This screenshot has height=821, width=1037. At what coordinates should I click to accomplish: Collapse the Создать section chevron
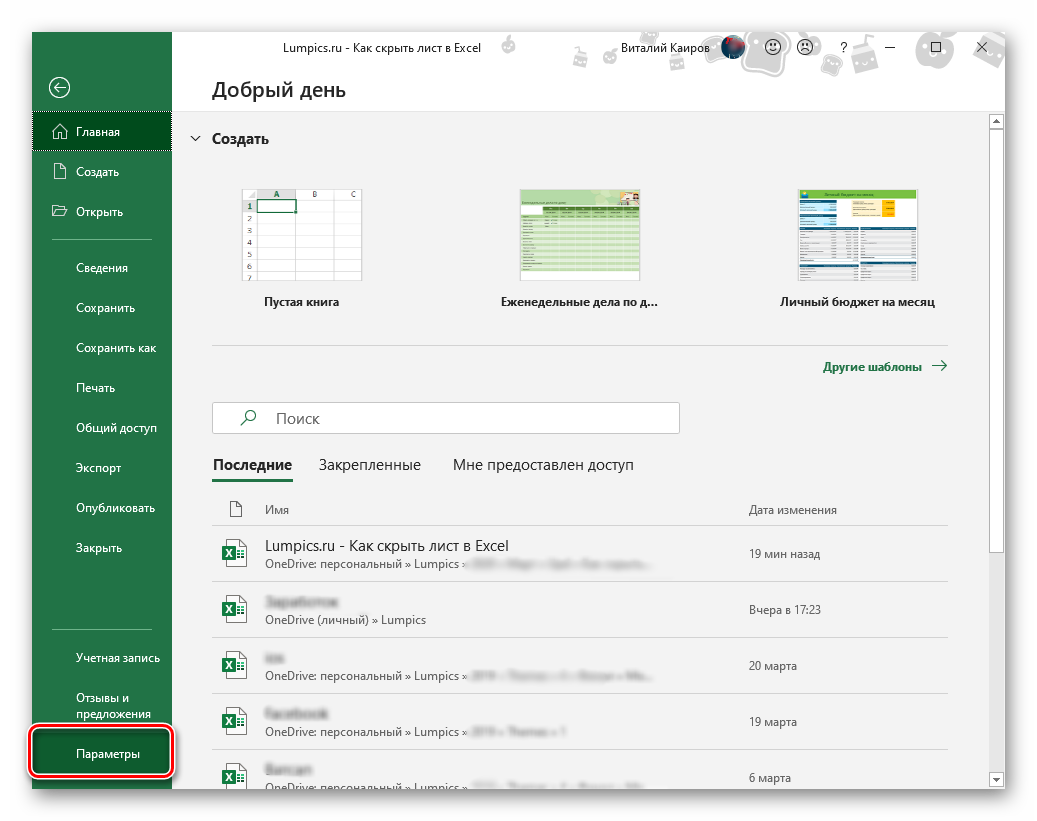(x=195, y=139)
